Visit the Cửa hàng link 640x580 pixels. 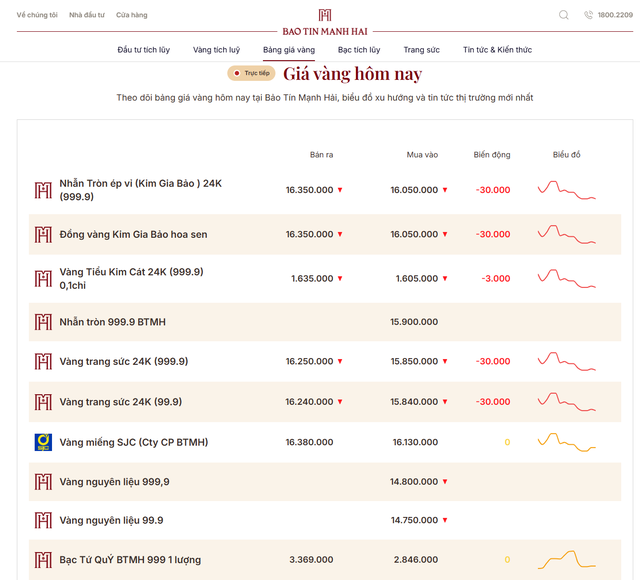pos(132,15)
